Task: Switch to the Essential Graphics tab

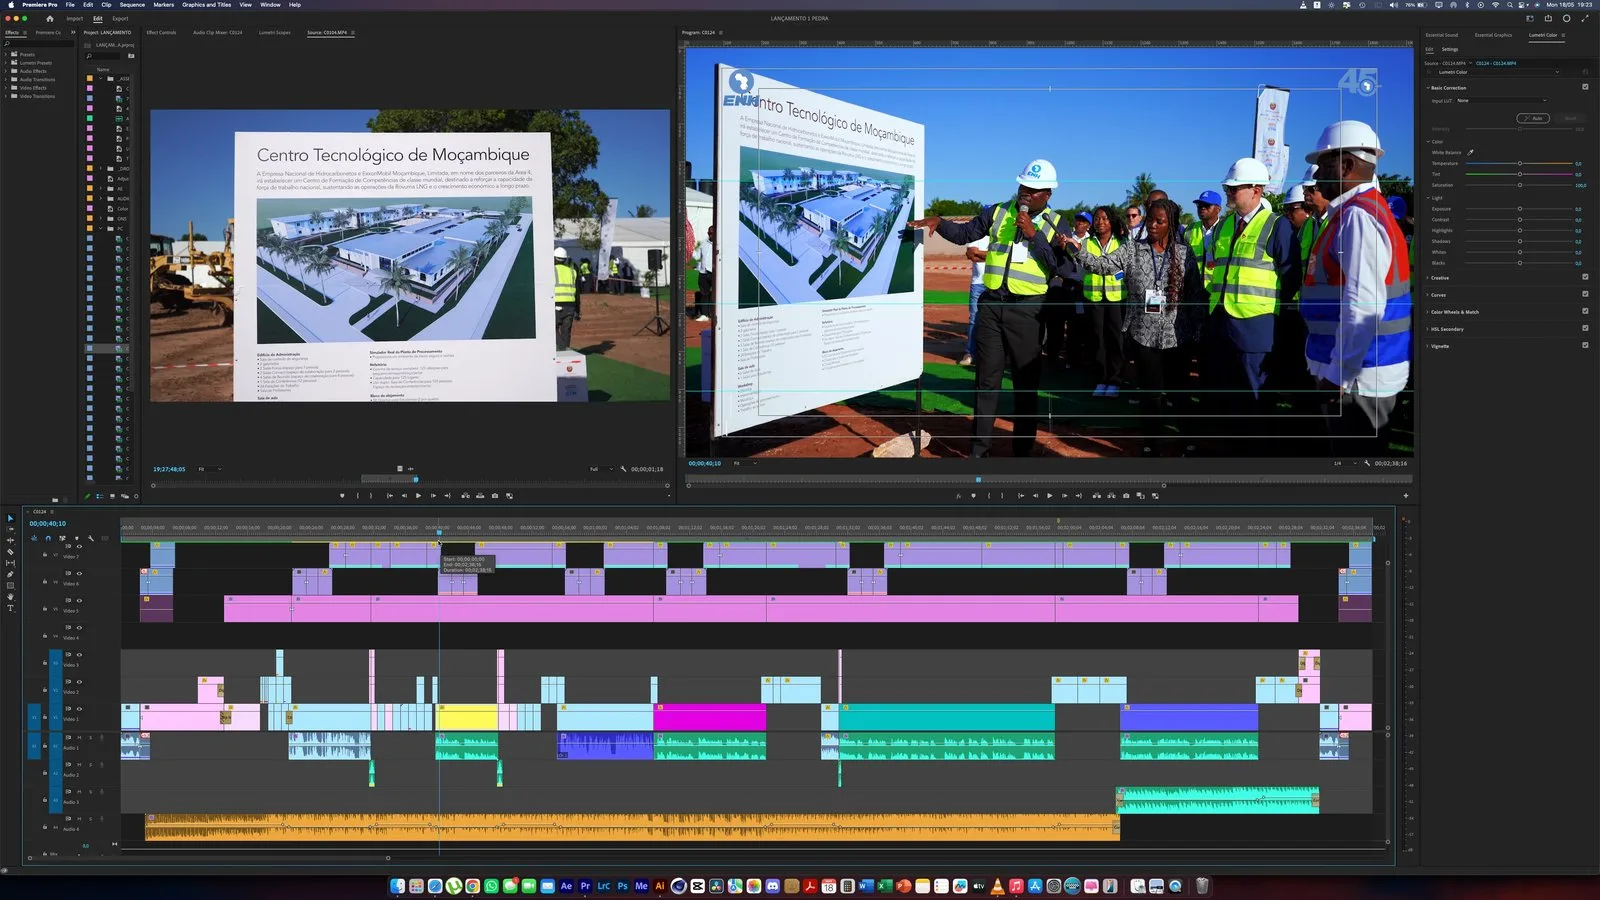Action: [x=1493, y=35]
